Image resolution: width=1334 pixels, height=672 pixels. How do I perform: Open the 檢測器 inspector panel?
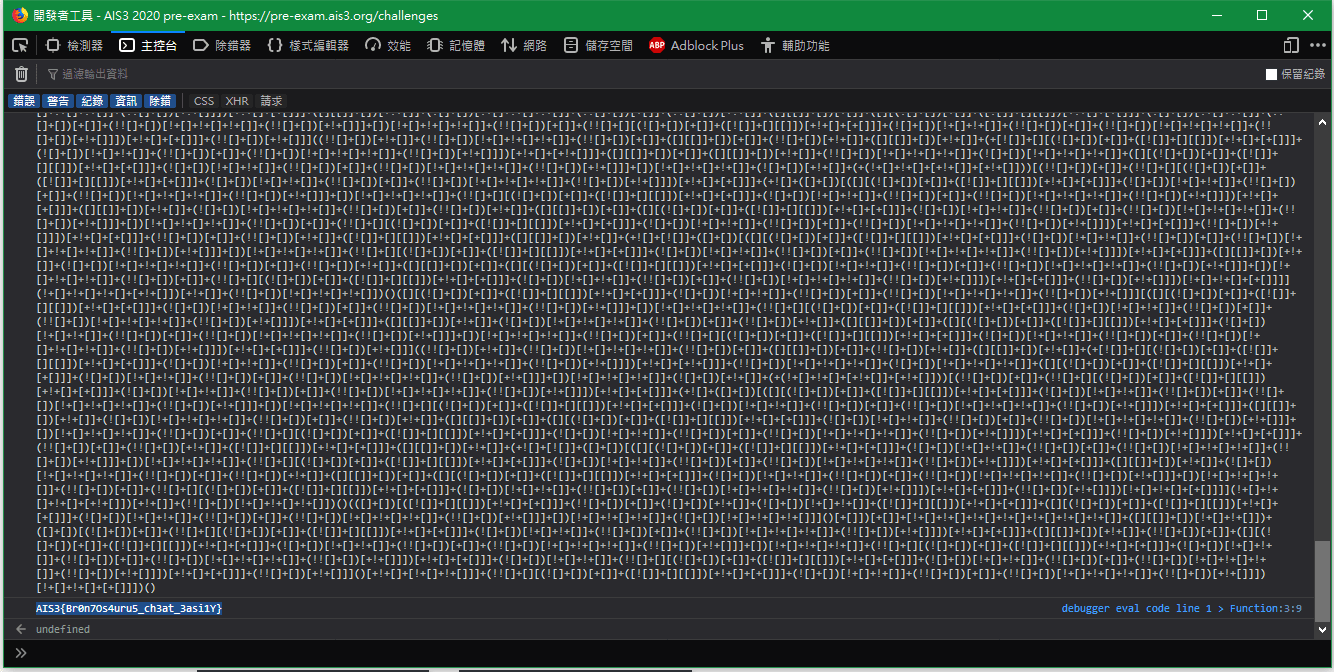[x=70, y=45]
